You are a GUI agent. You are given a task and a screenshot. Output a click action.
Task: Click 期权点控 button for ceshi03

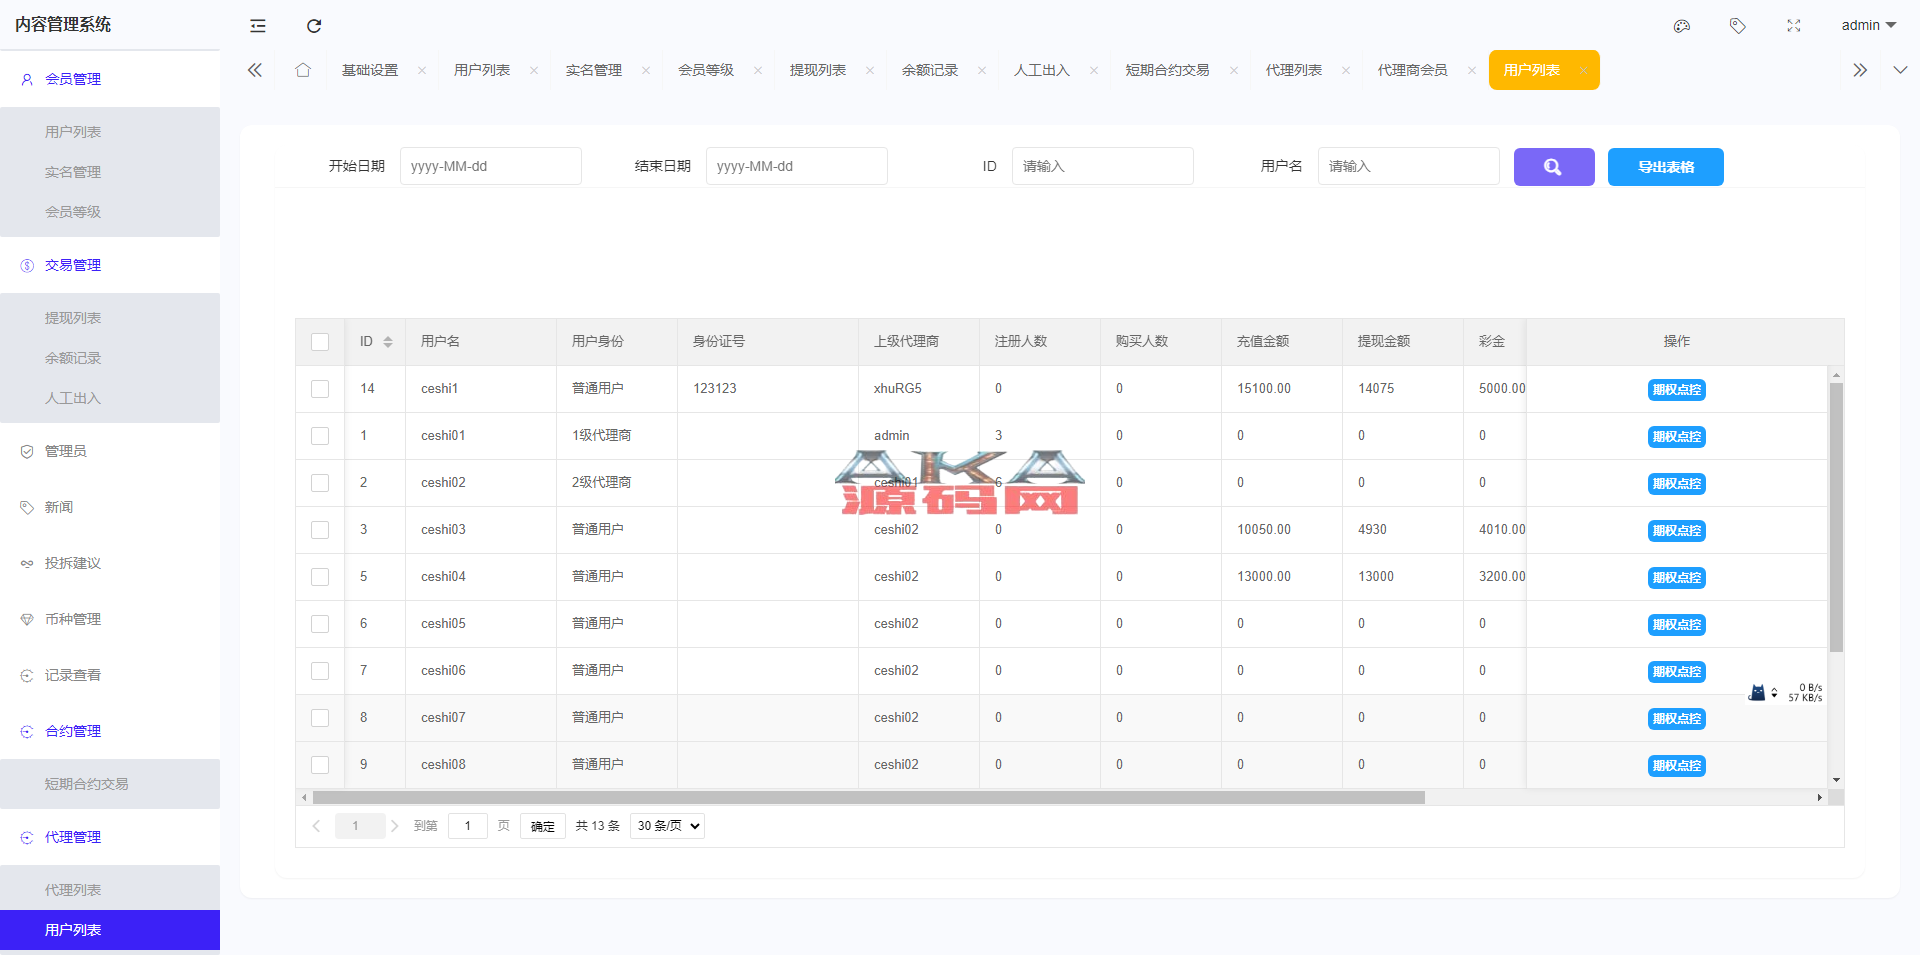coord(1676,531)
